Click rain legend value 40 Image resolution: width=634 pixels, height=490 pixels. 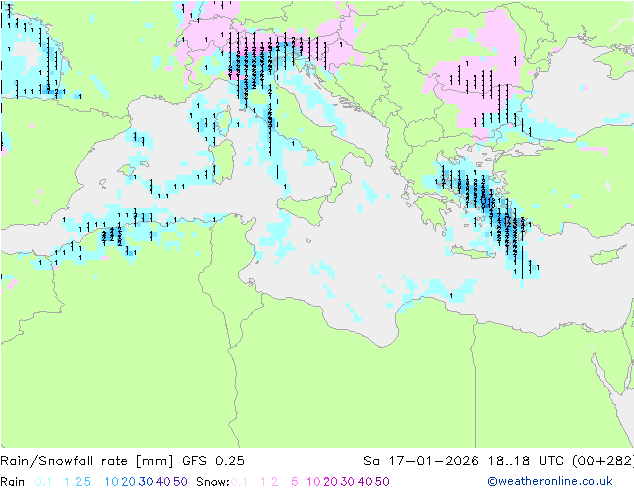point(163,482)
